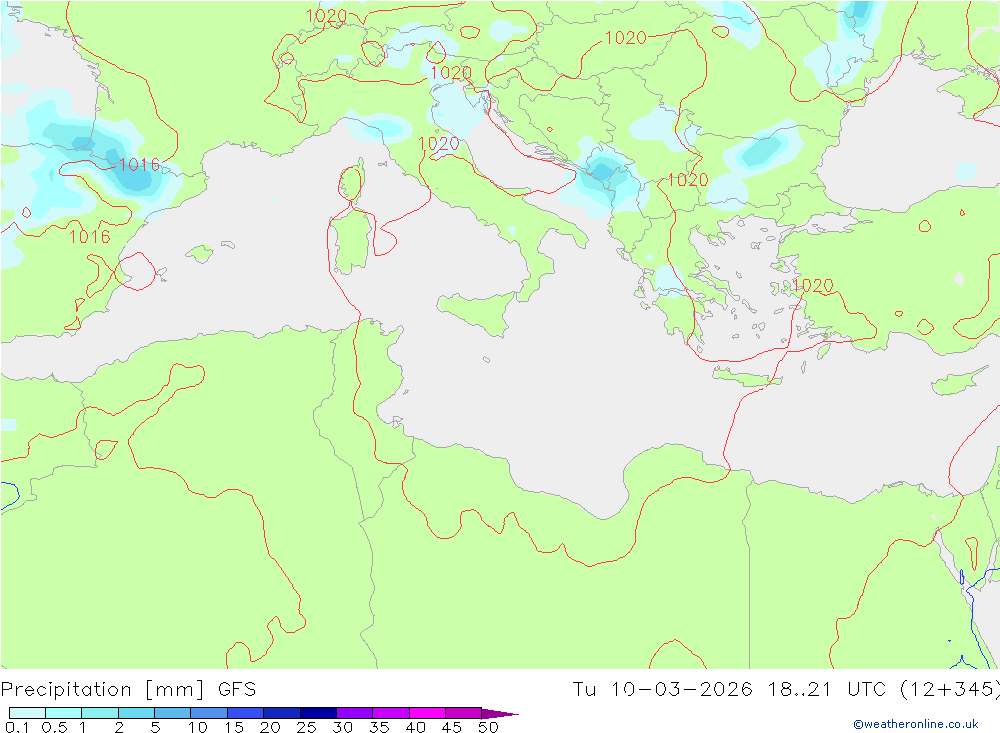Viewport: 1000px width, 733px height.
Task: Click the '40' legend scale label
Action: 416,727
